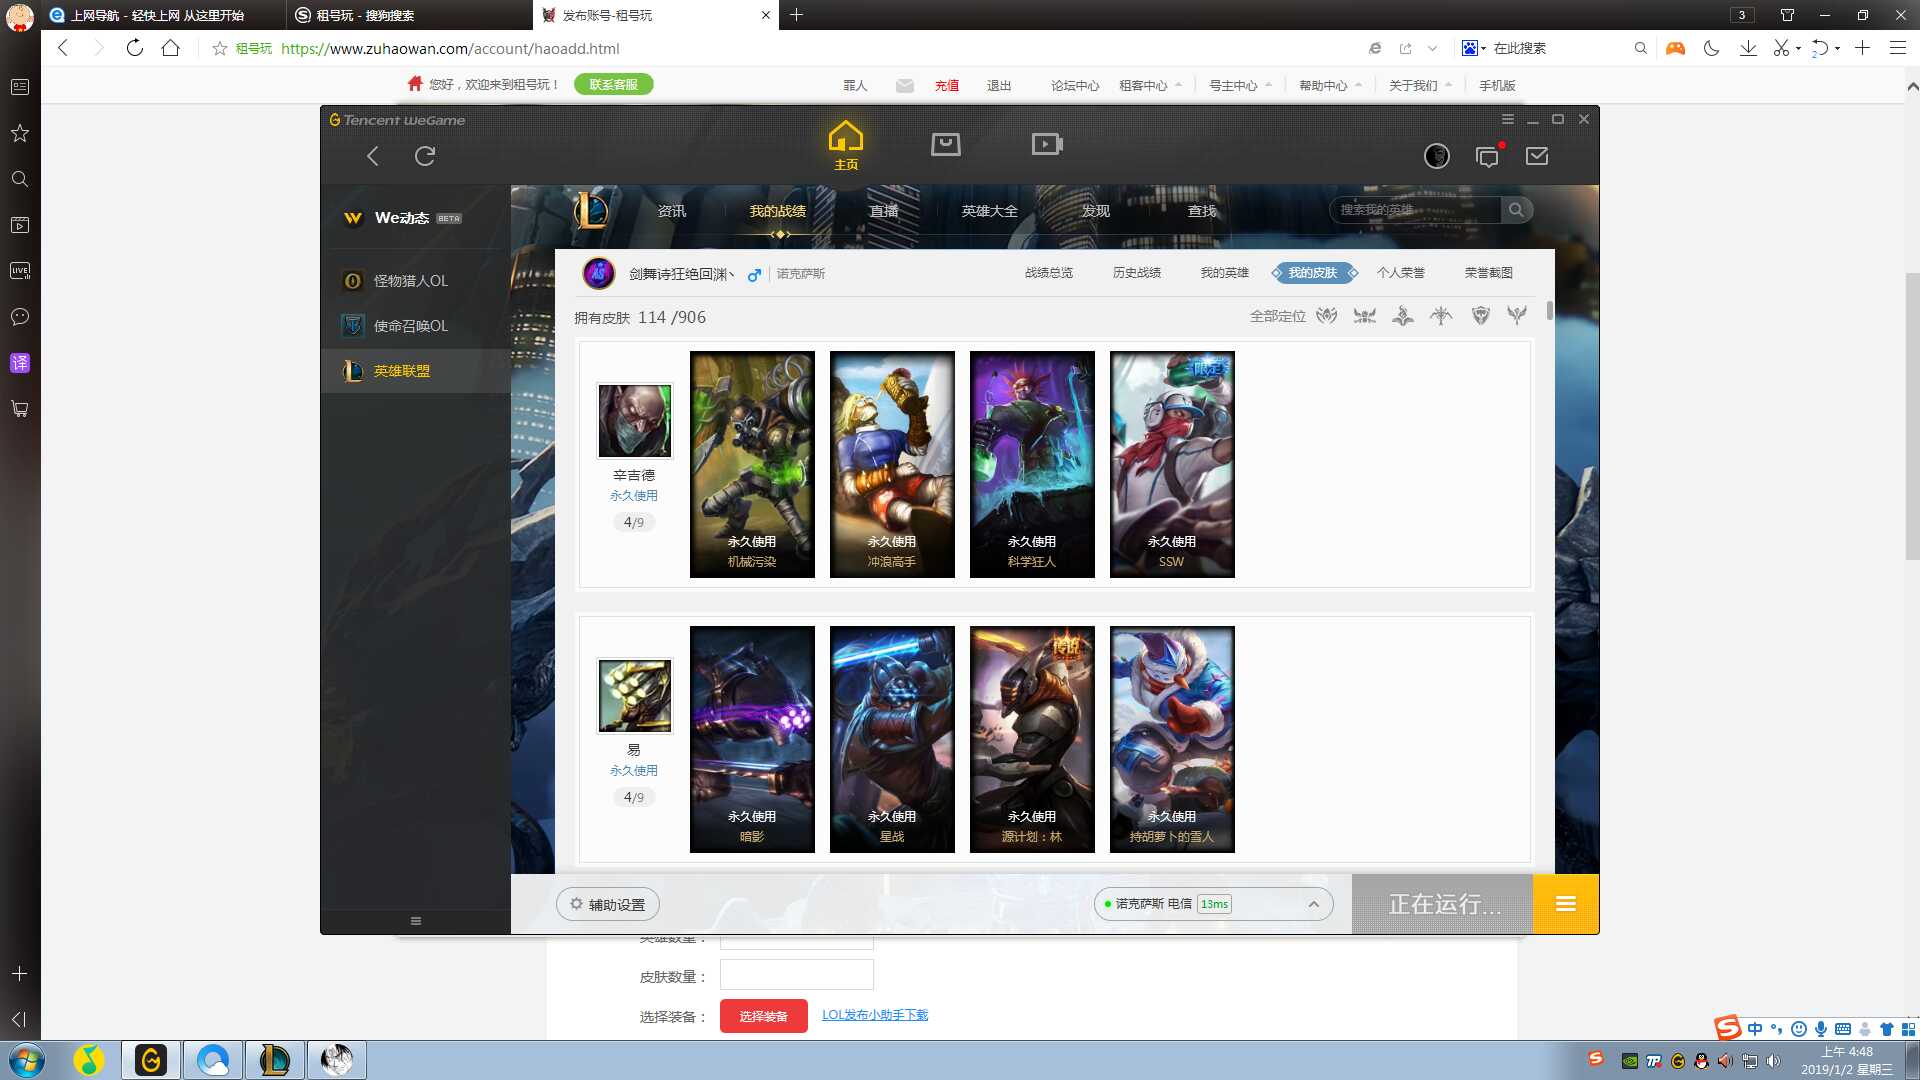Open browser sidebar chat bubble icon
Viewport: 1920px width, 1080px height.
click(x=19, y=317)
